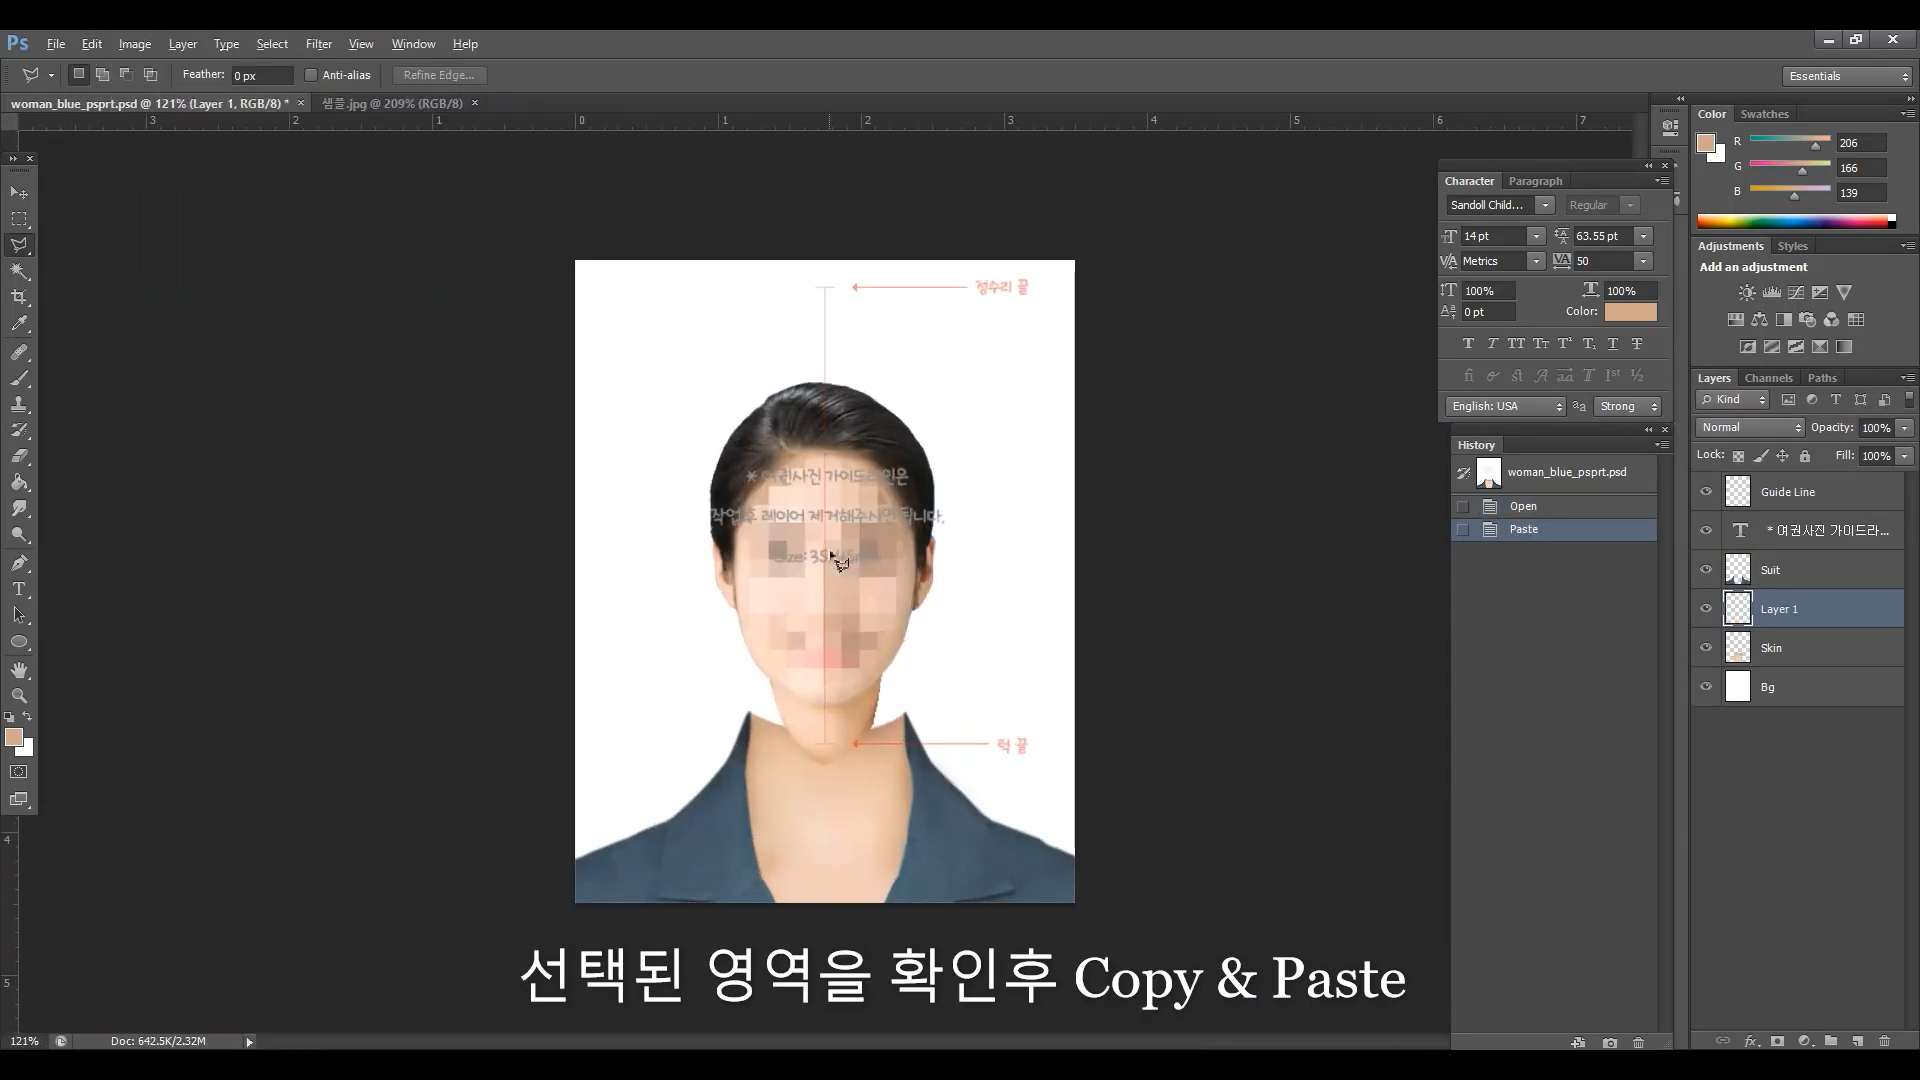Open the Normal blend mode dropdown
This screenshot has height=1080, width=1920.
pos(1750,427)
